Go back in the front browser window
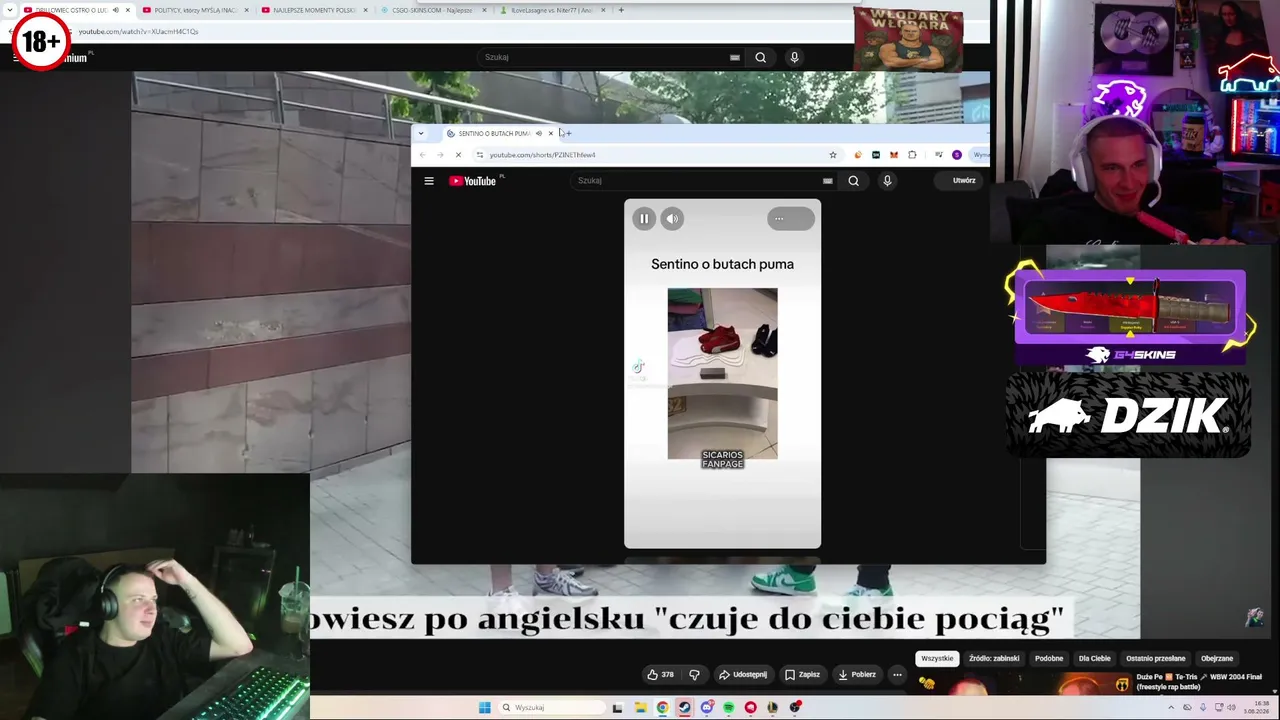This screenshot has height=720, width=1280. click(422, 155)
